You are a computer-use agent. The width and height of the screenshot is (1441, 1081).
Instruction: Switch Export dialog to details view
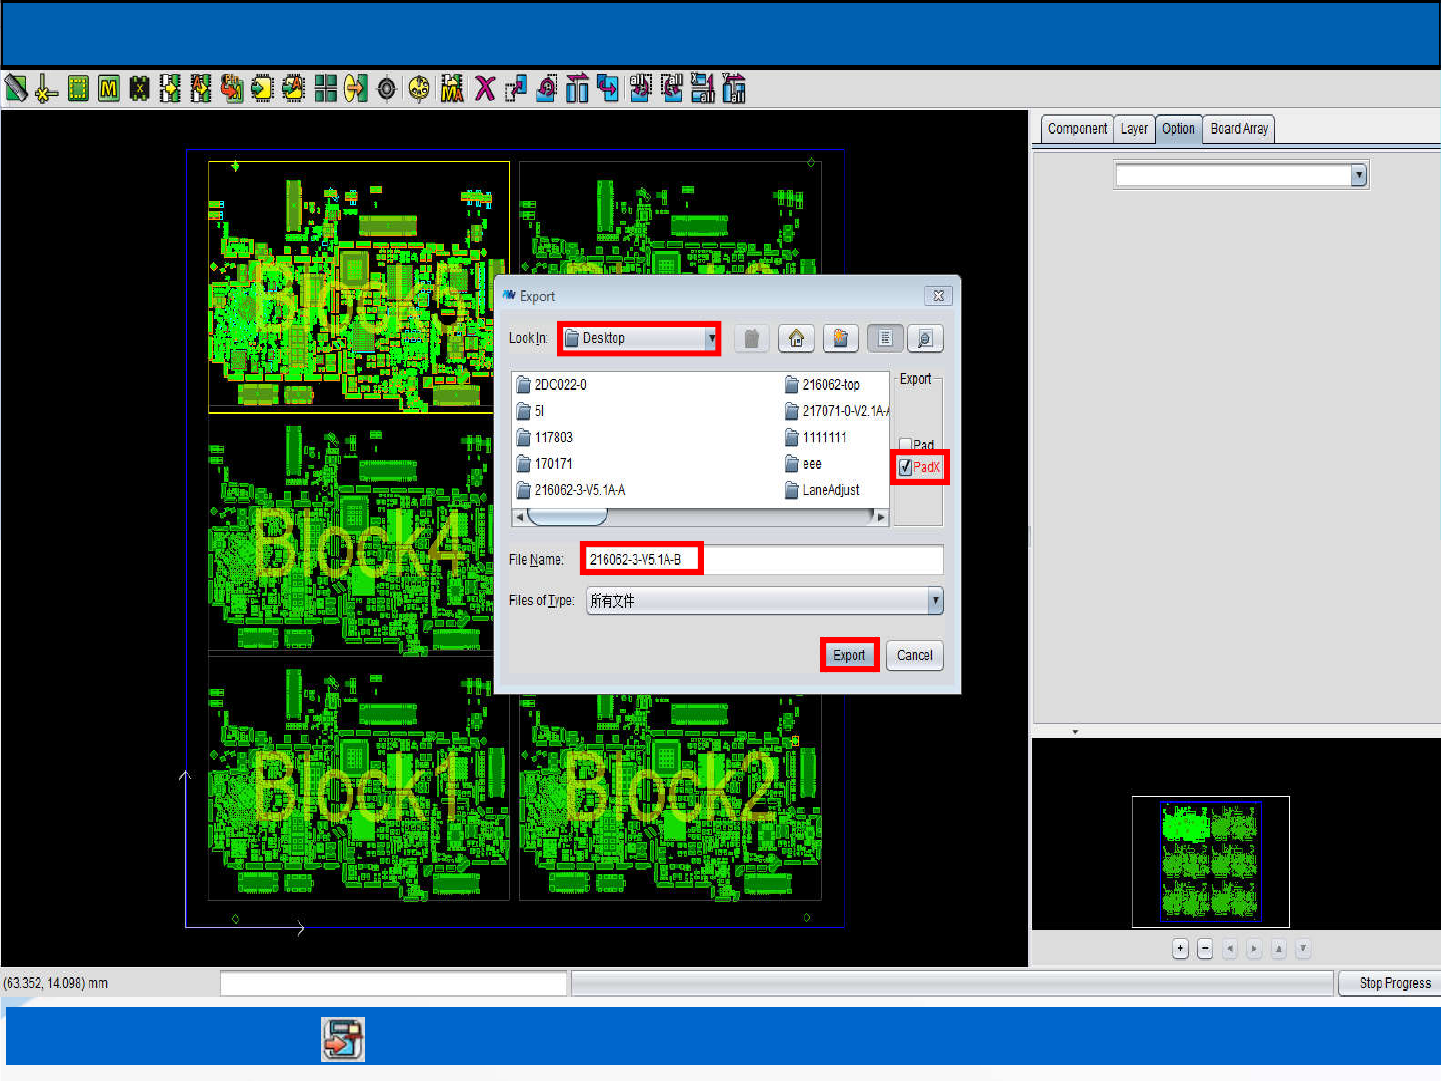click(x=925, y=339)
